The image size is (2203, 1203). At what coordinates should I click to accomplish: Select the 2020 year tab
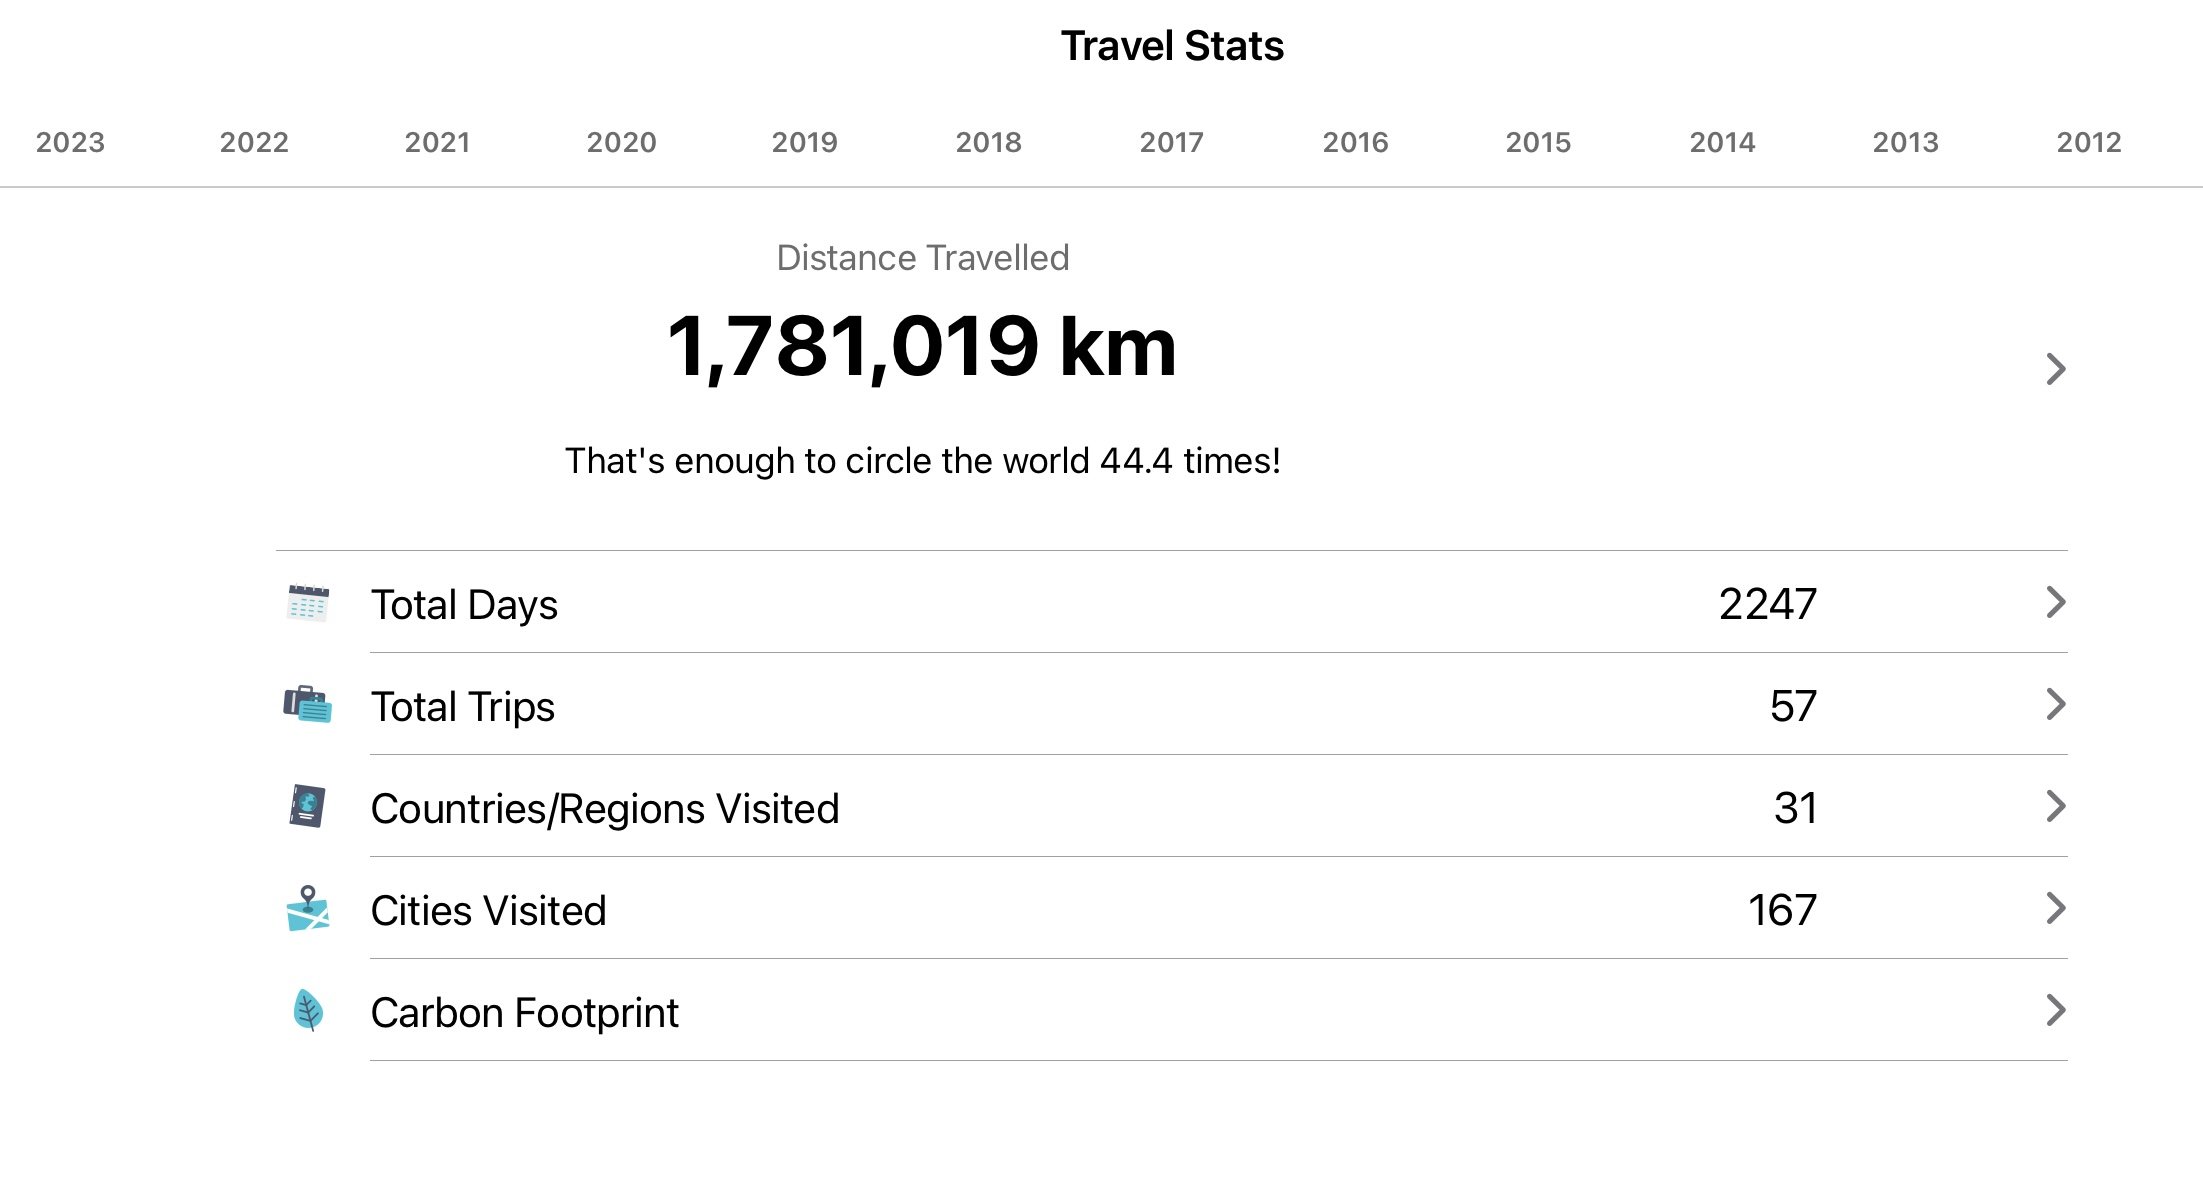click(x=621, y=142)
